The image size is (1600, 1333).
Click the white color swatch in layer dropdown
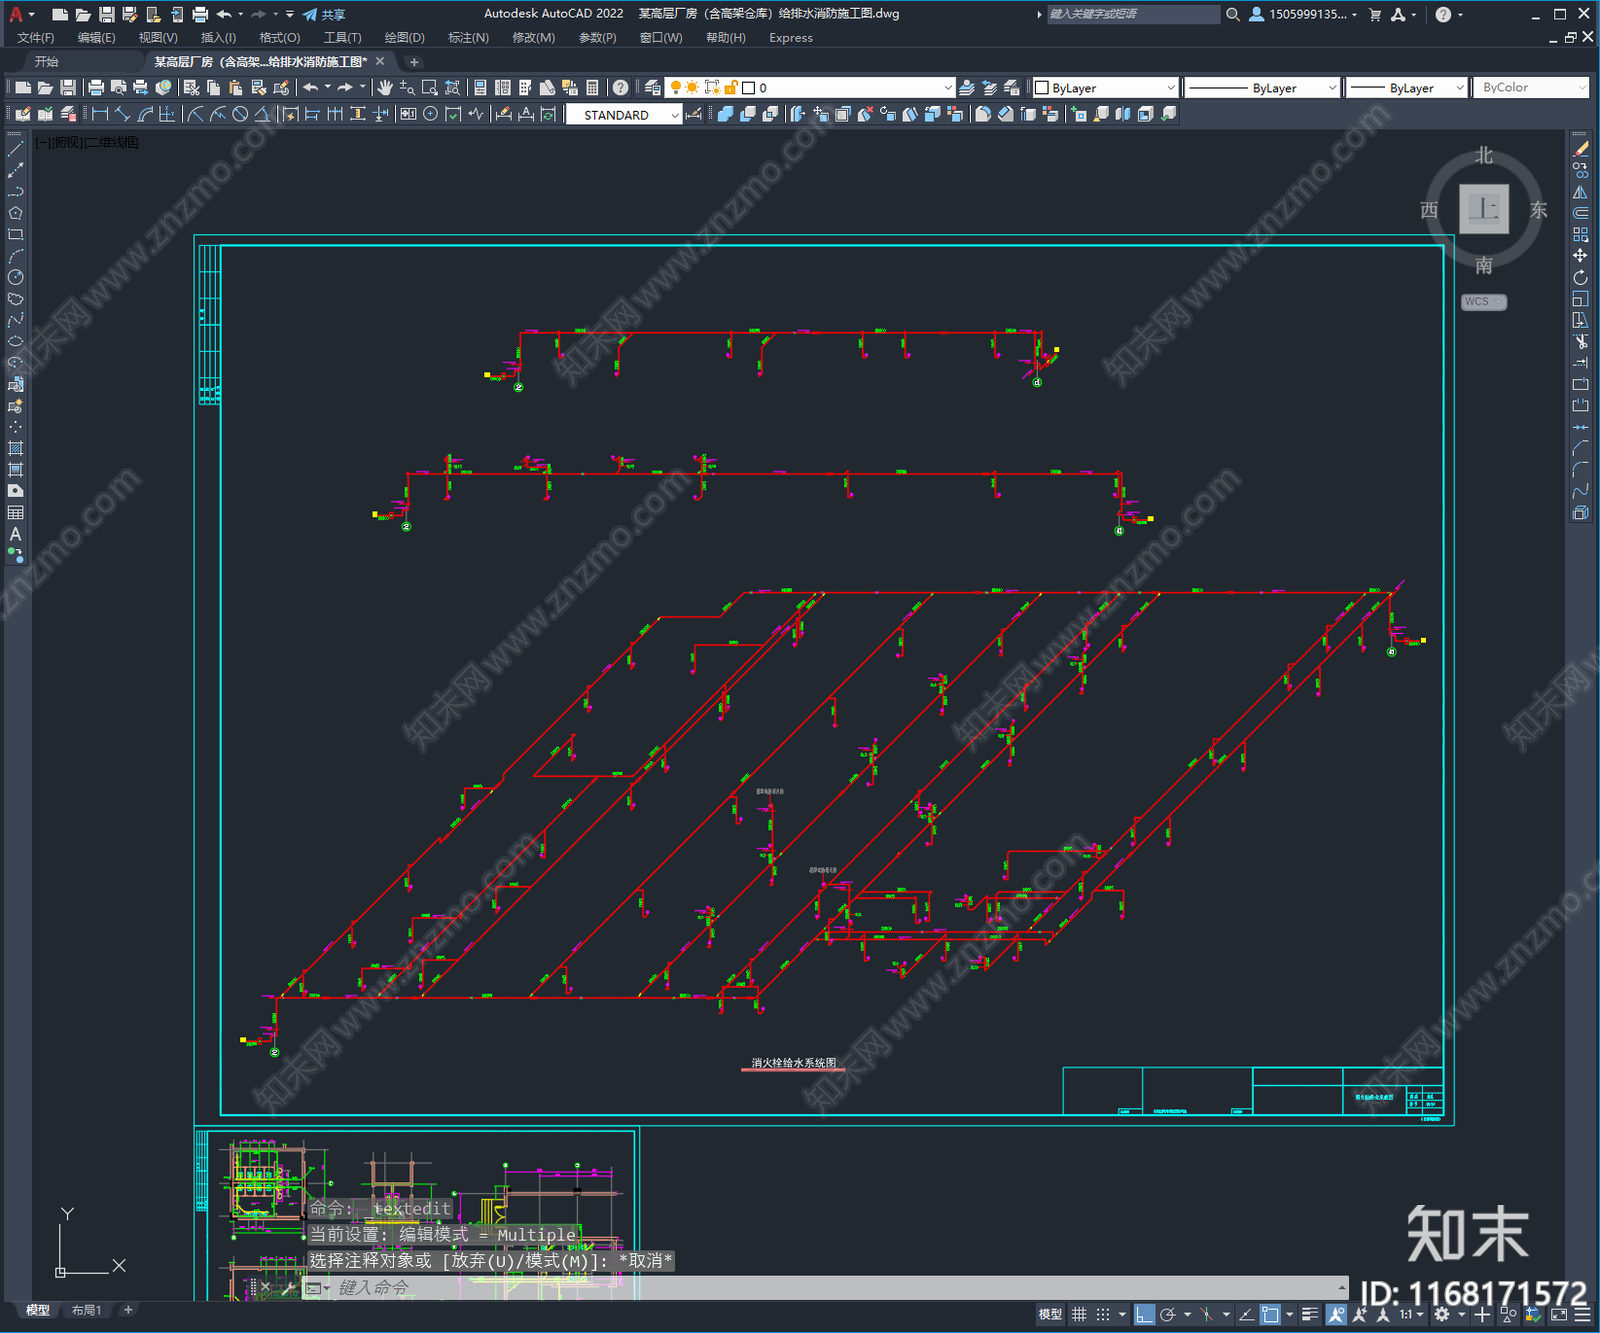click(x=748, y=88)
